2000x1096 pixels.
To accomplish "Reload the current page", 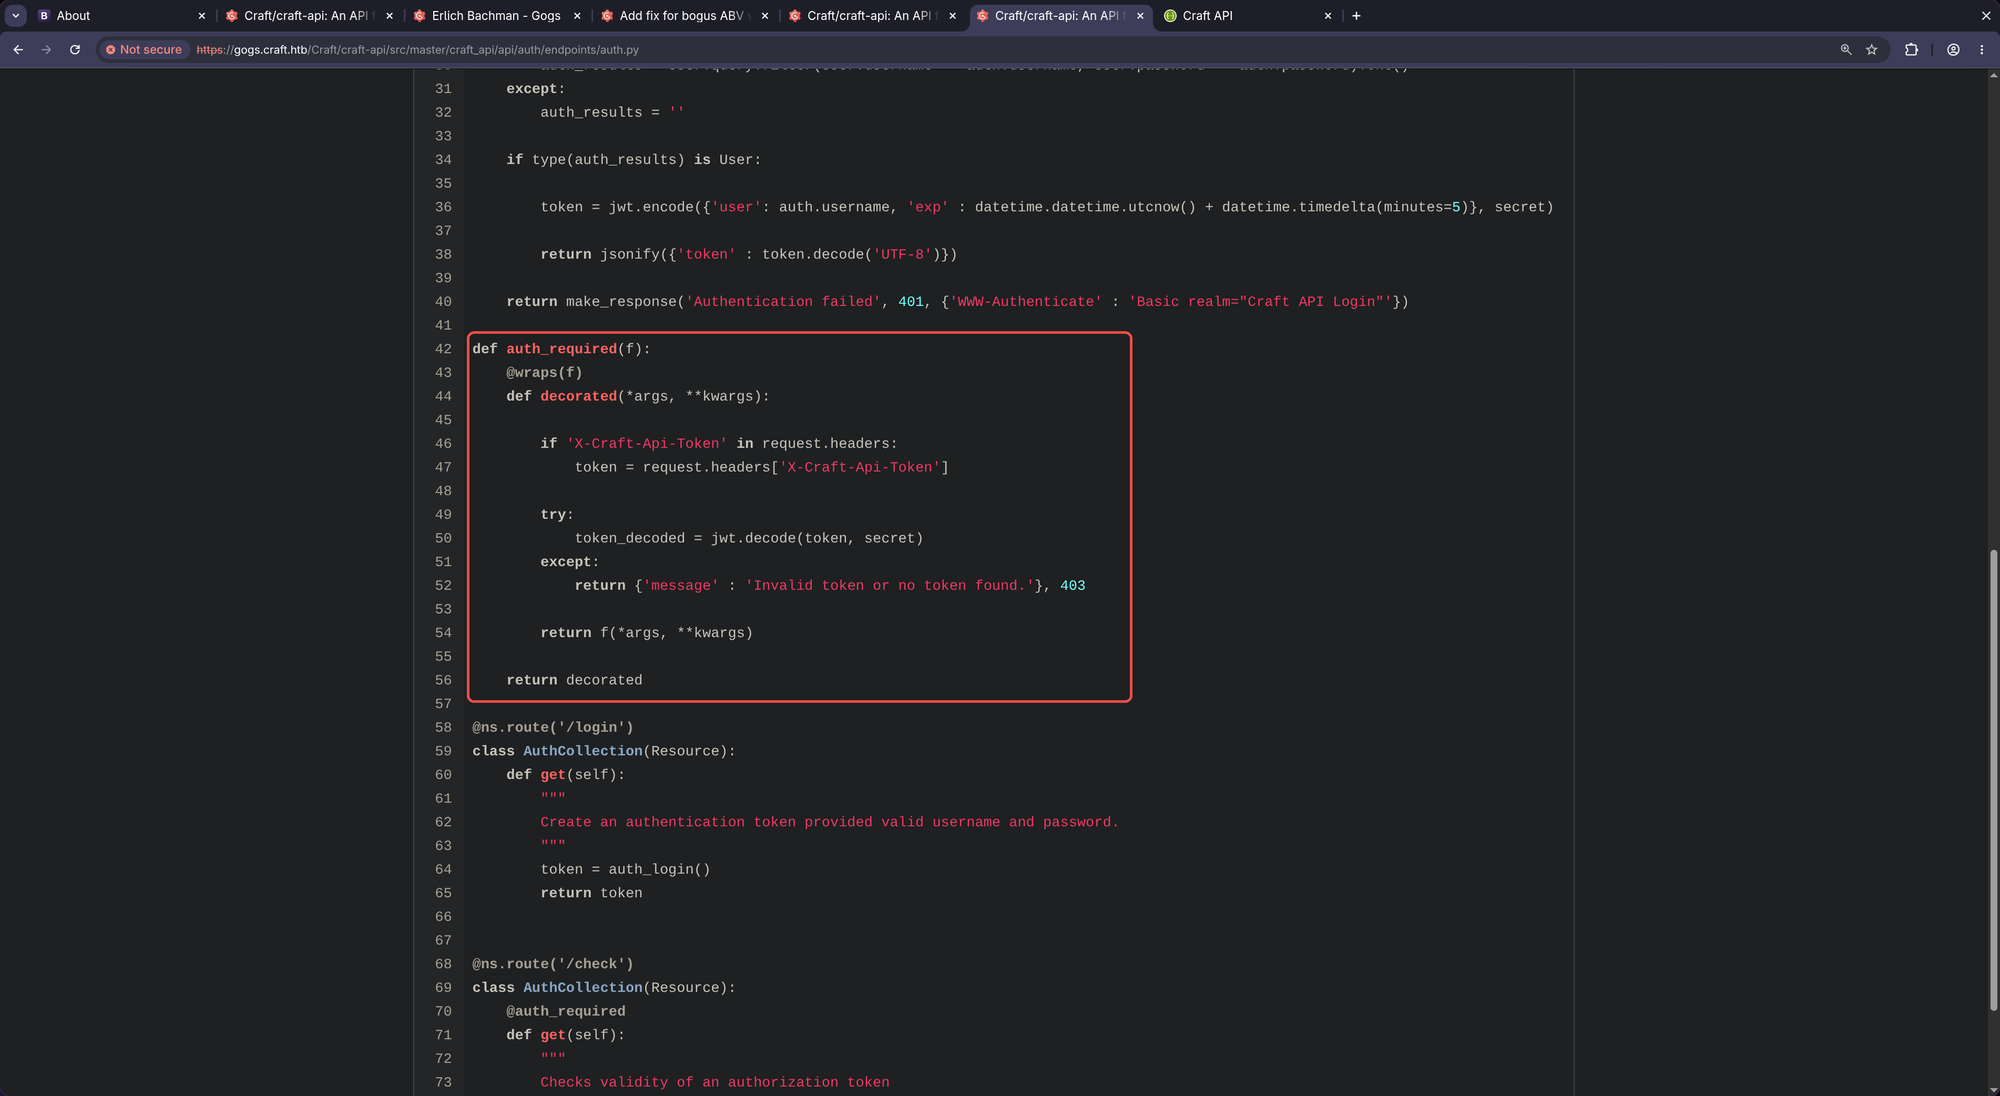I will coord(75,49).
